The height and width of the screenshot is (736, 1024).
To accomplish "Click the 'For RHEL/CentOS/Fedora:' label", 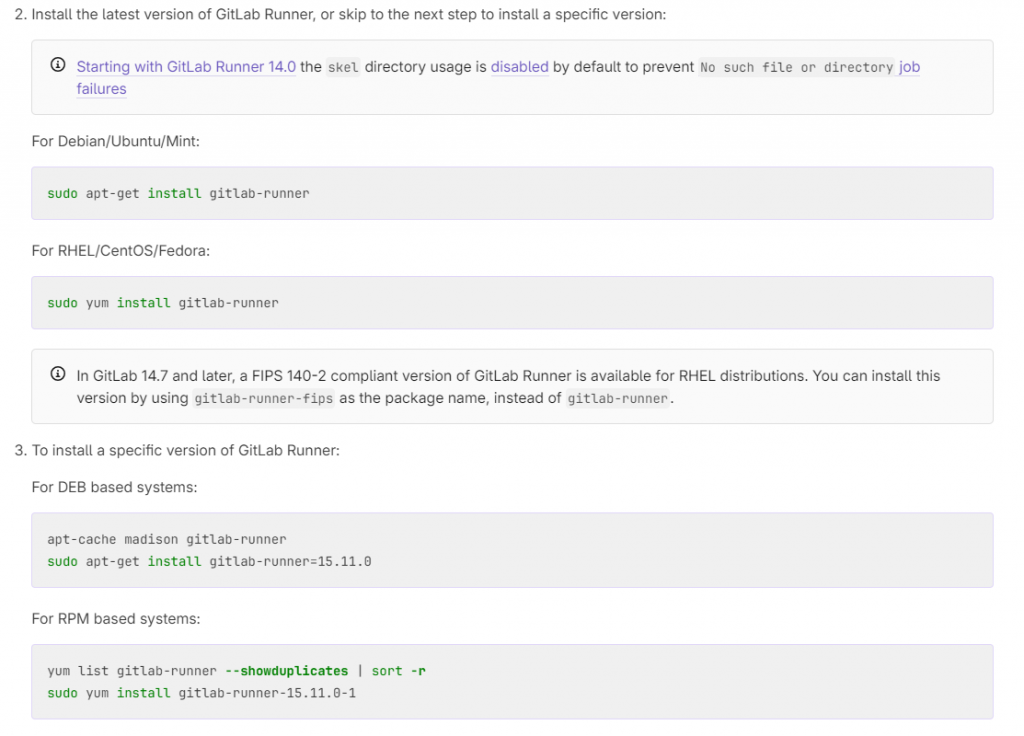I will tap(121, 250).
